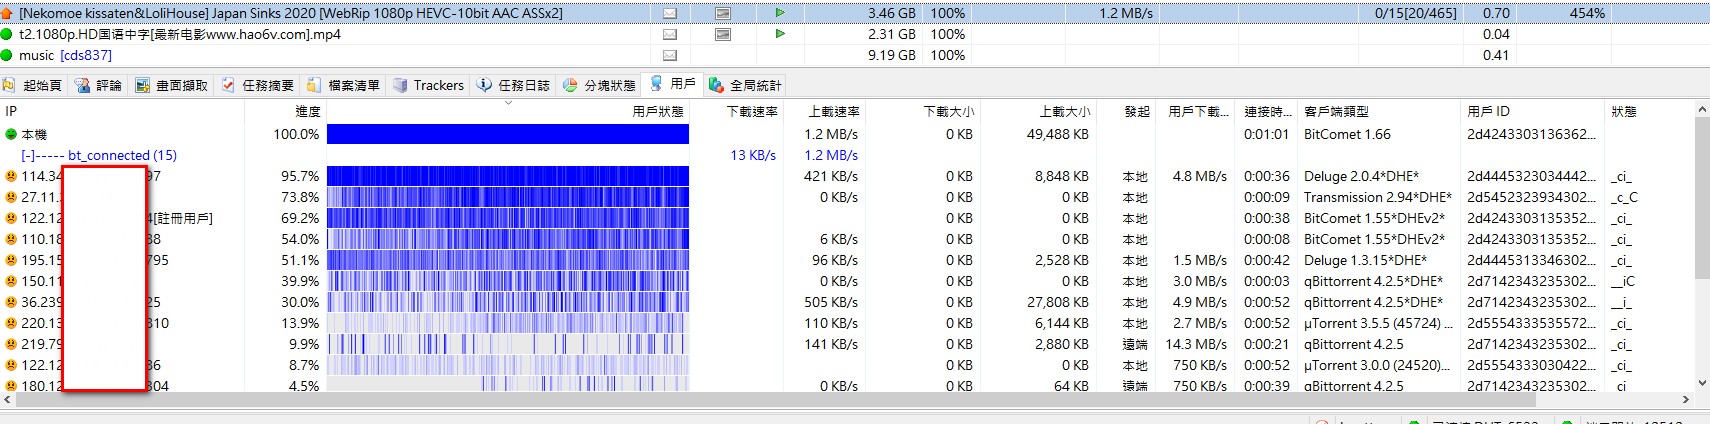Click the peer face icon for 36.239 row
This screenshot has width=1710, height=424.
11,302
